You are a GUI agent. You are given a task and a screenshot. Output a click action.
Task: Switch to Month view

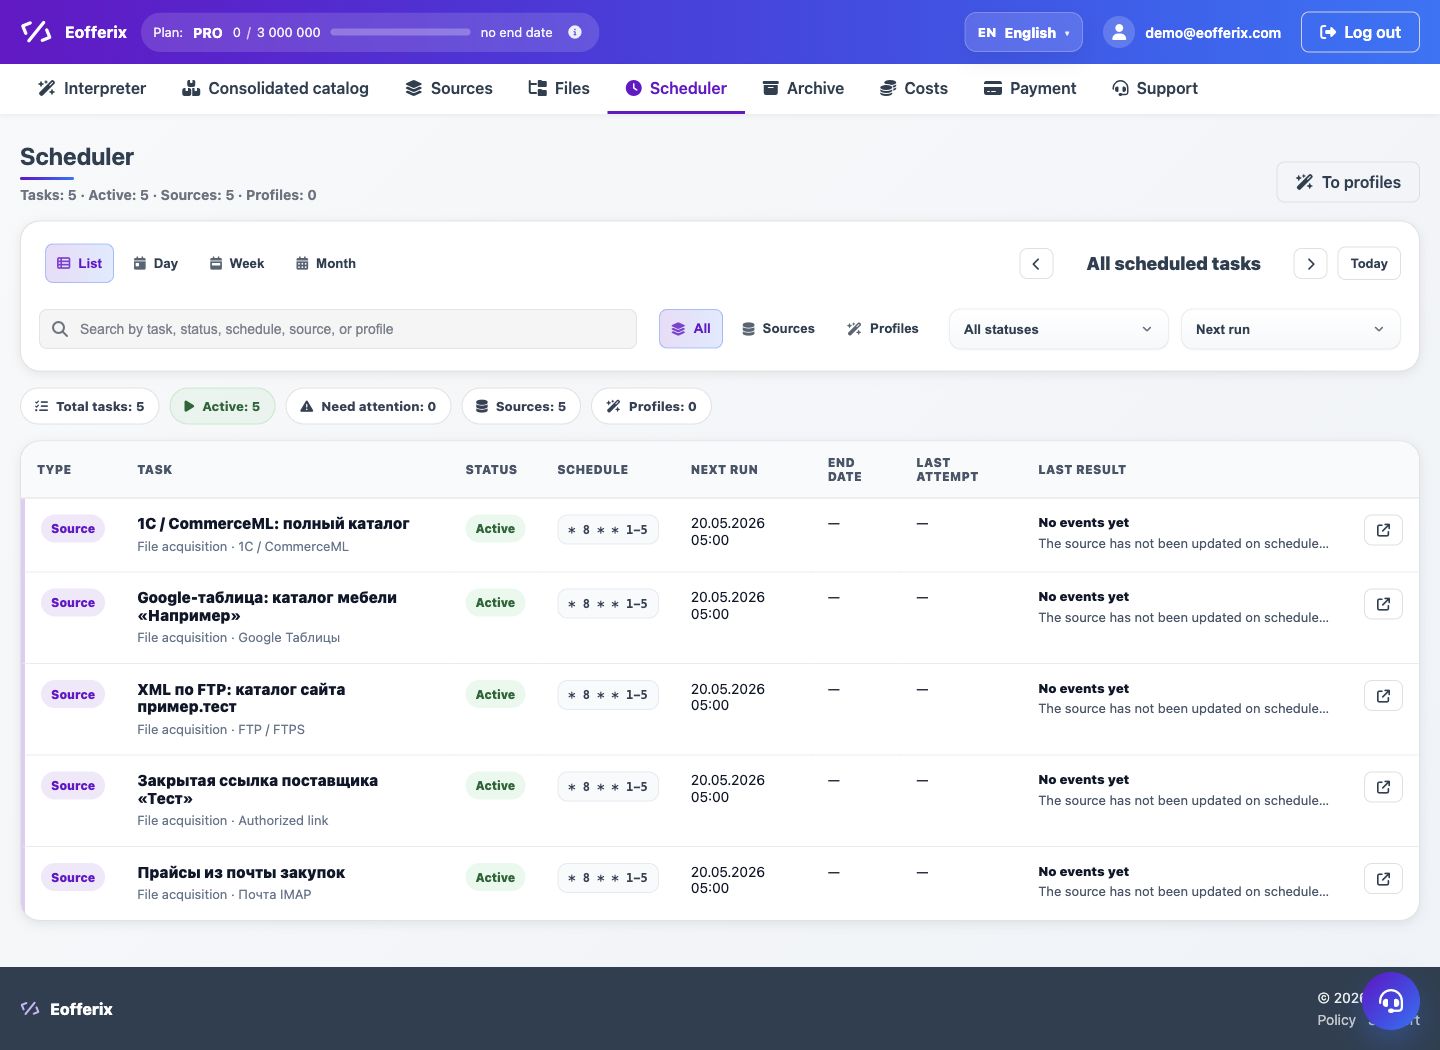(326, 263)
